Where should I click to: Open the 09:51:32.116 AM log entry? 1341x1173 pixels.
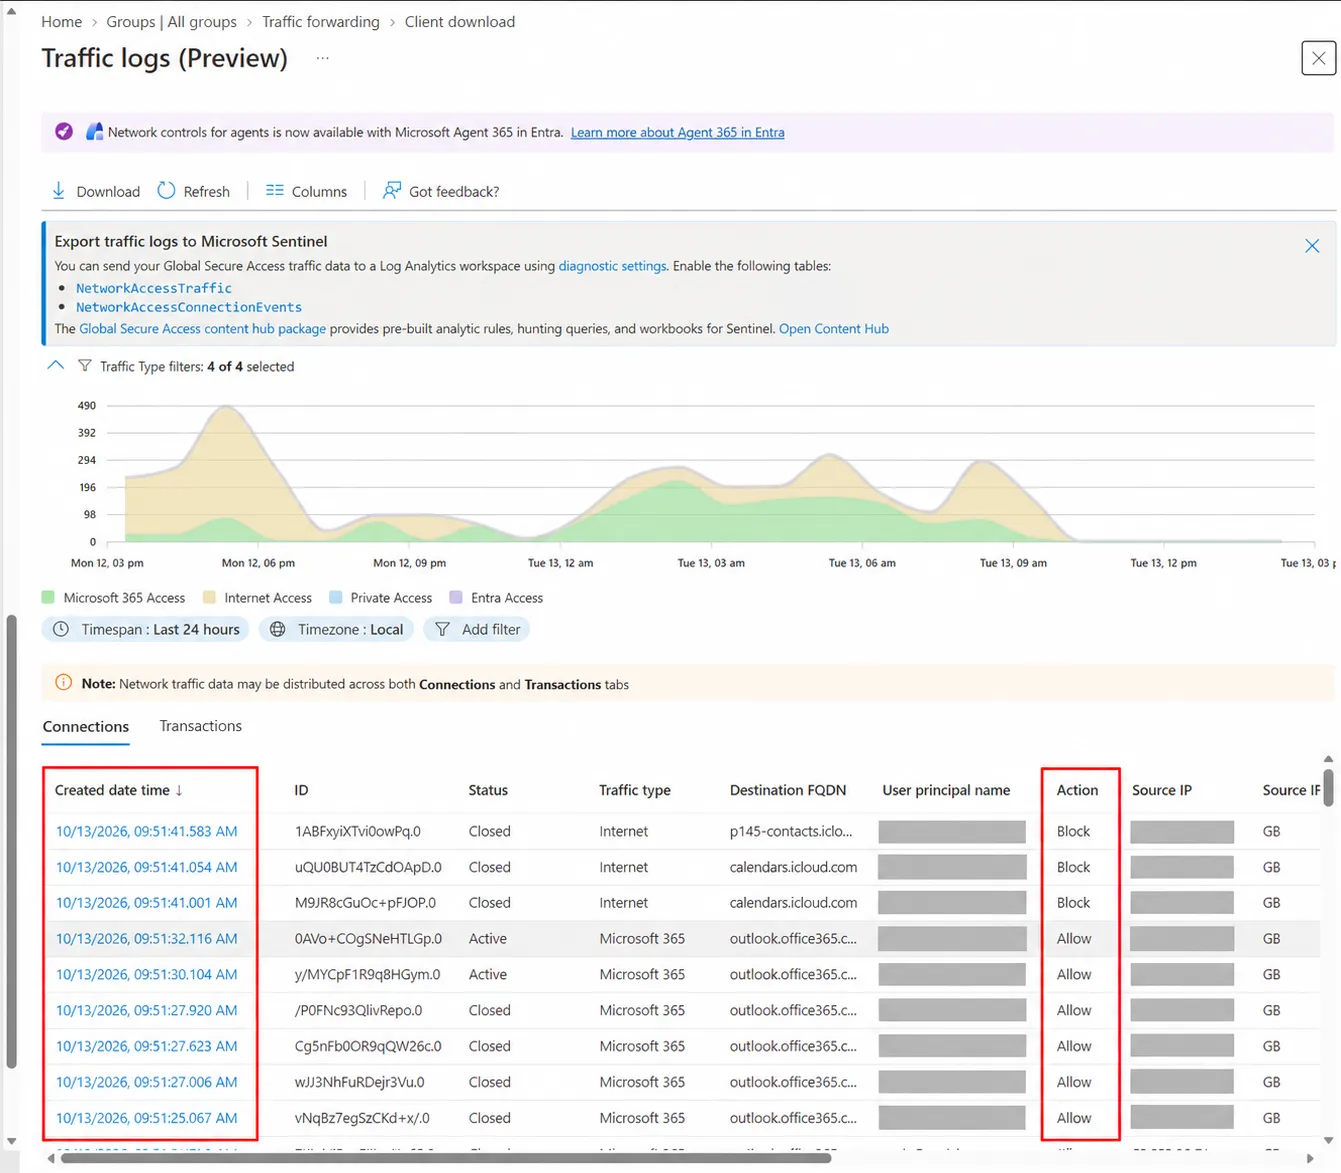click(x=147, y=939)
